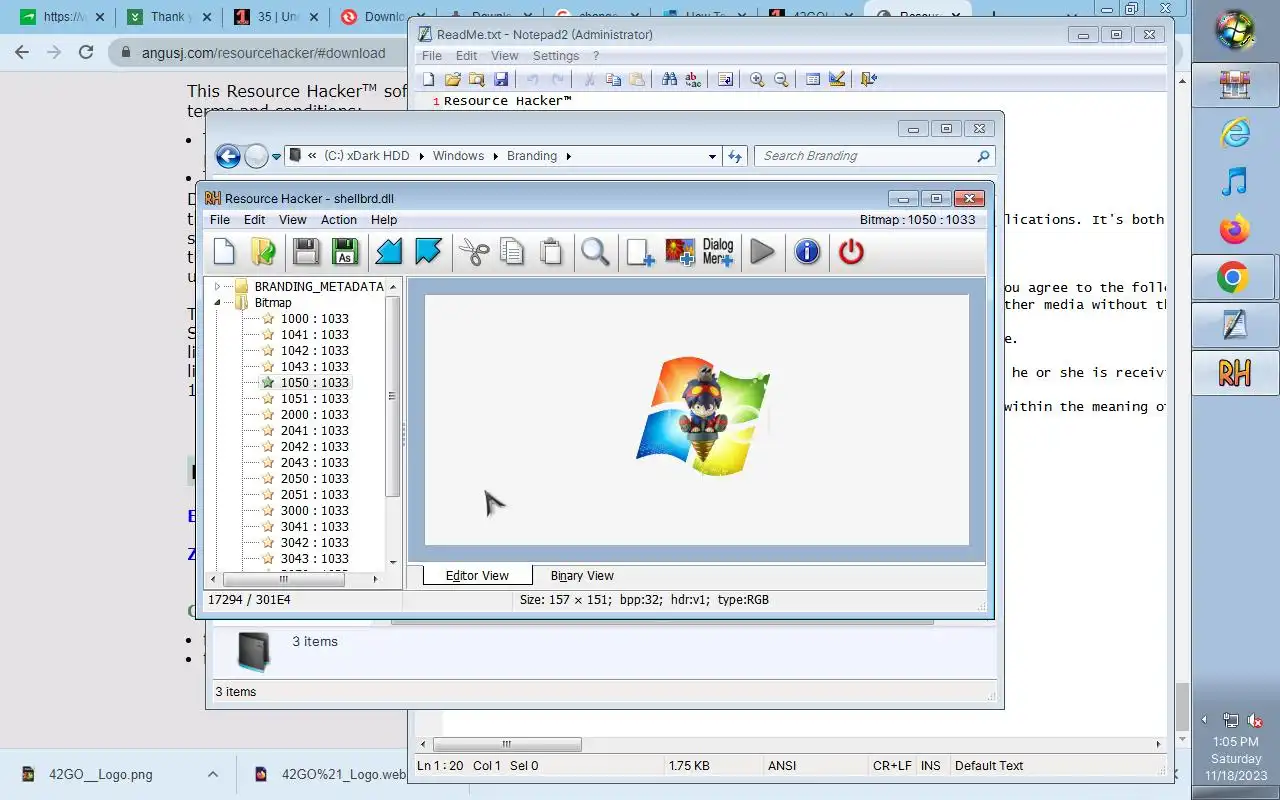1280x800 pixels.
Task: Click the red power Exit icon
Action: click(x=851, y=252)
